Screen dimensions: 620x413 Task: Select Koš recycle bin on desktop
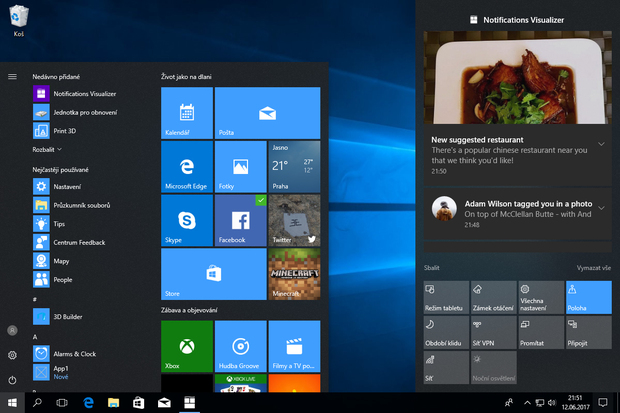pyautogui.click(x=18, y=21)
